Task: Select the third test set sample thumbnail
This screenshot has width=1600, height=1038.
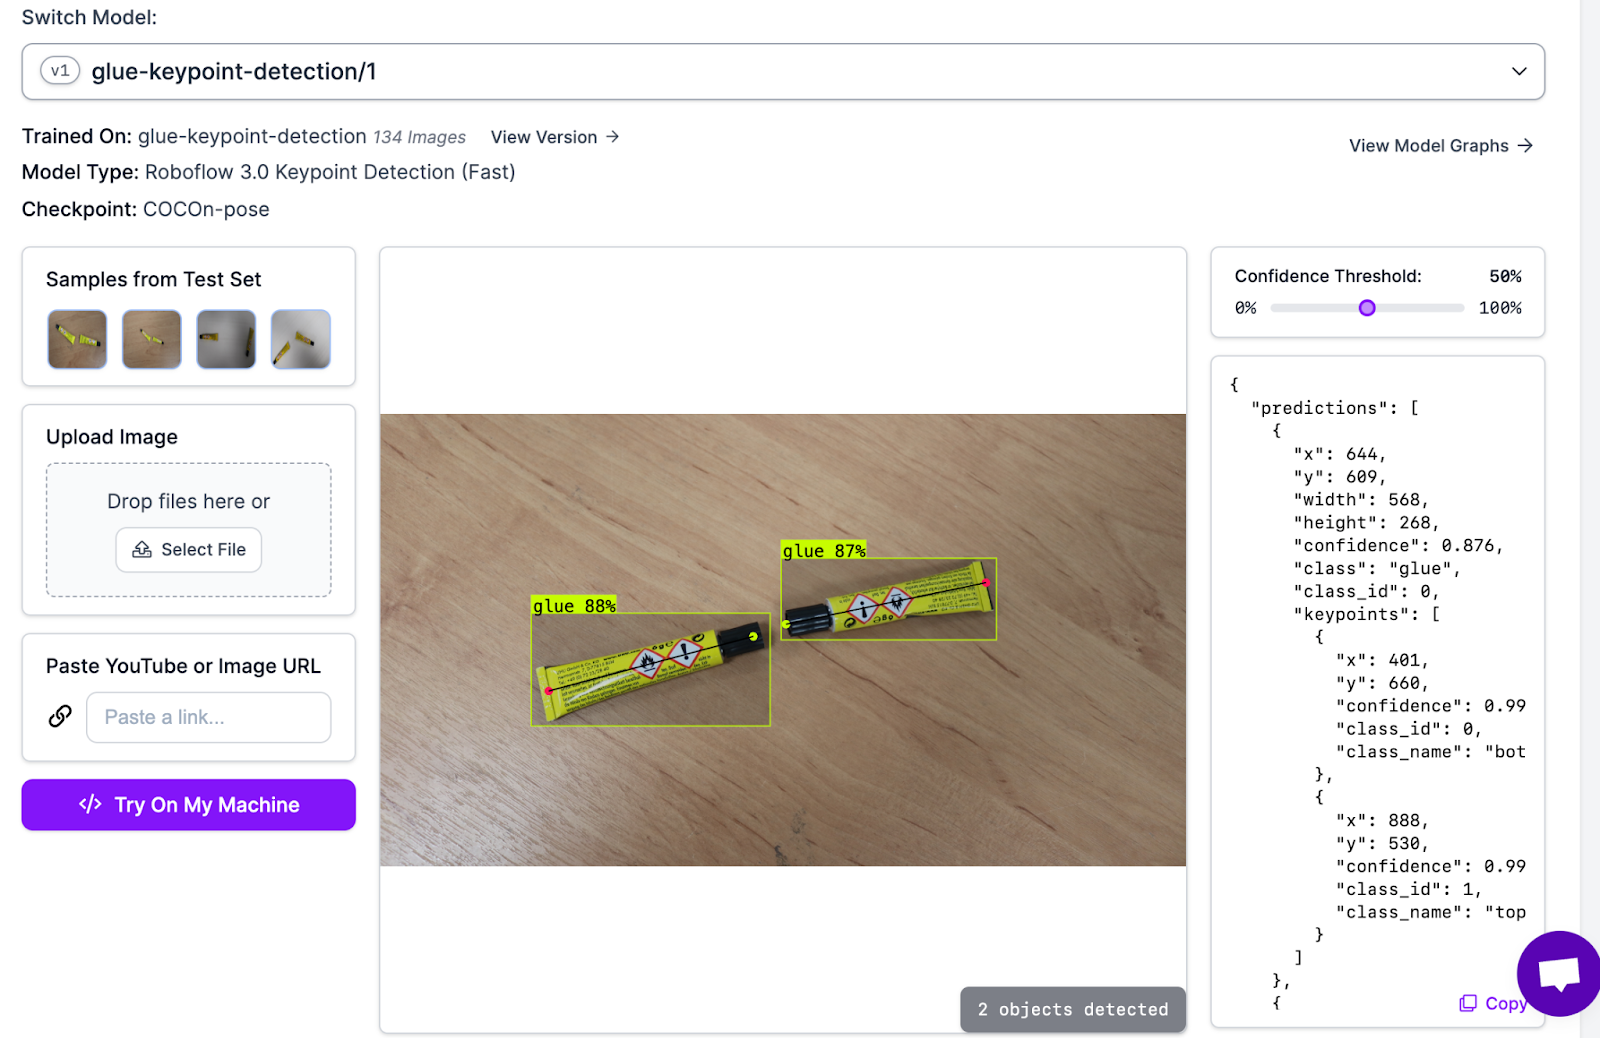Action: point(226,339)
